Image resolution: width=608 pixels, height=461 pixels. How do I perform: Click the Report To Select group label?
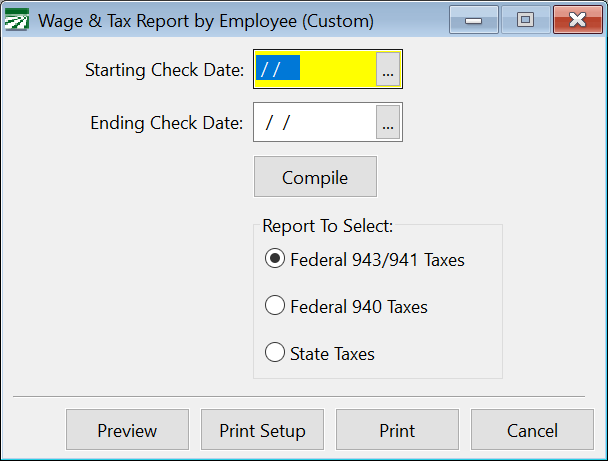point(327,225)
